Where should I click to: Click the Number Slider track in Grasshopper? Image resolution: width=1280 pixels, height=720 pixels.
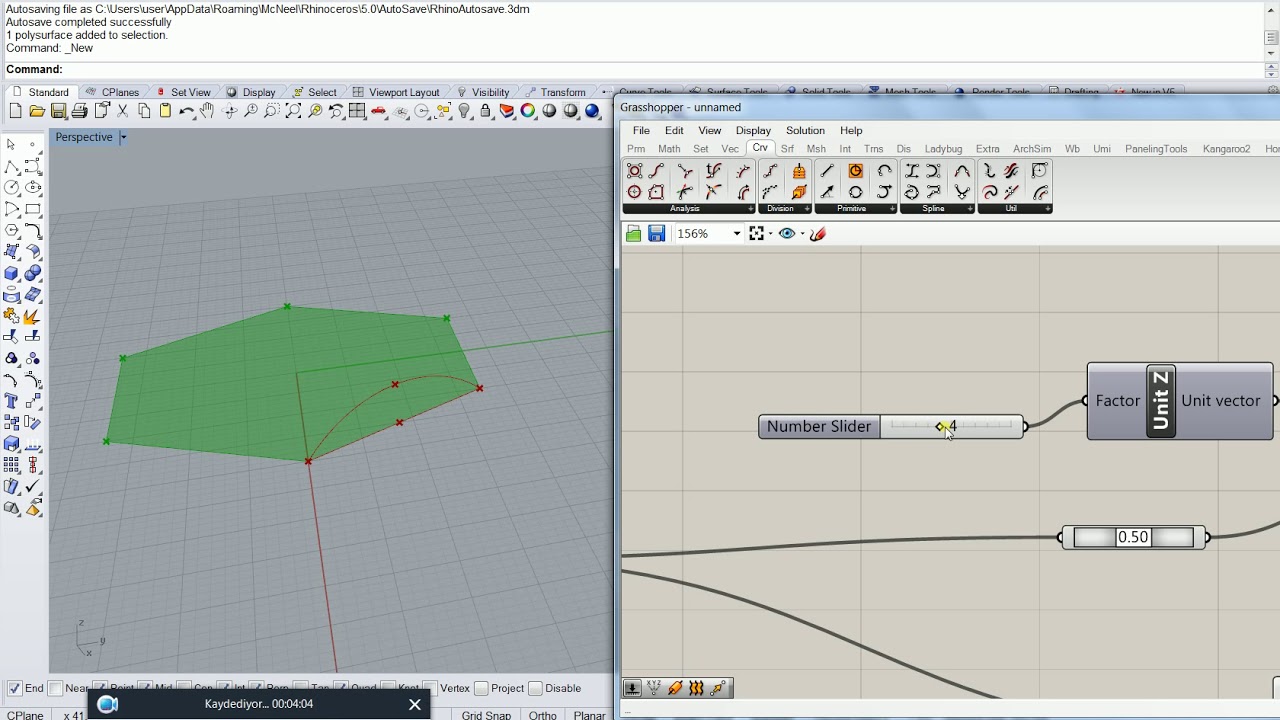click(x=952, y=427)
